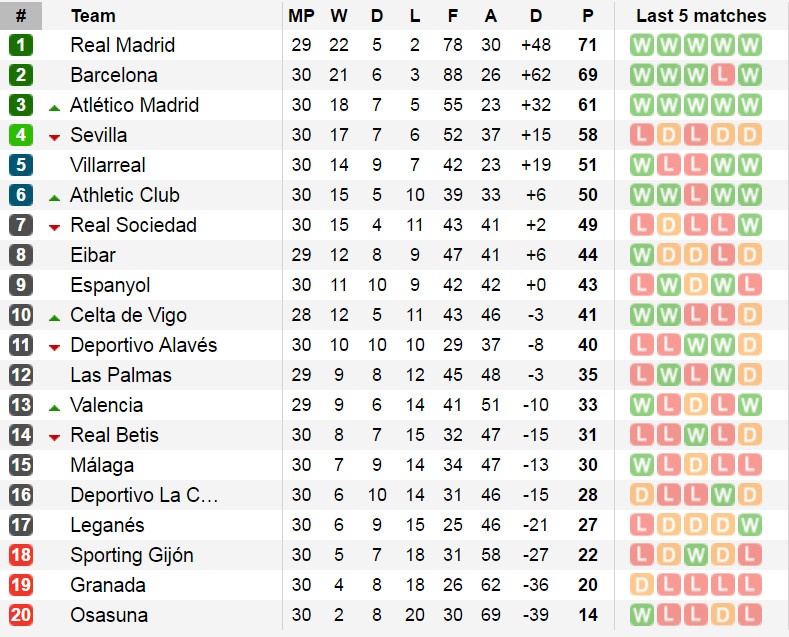Viewport: 789px width, 637px height.
Task: Select the Deportivo La C… team name
Action: click(x=144, y=495)
